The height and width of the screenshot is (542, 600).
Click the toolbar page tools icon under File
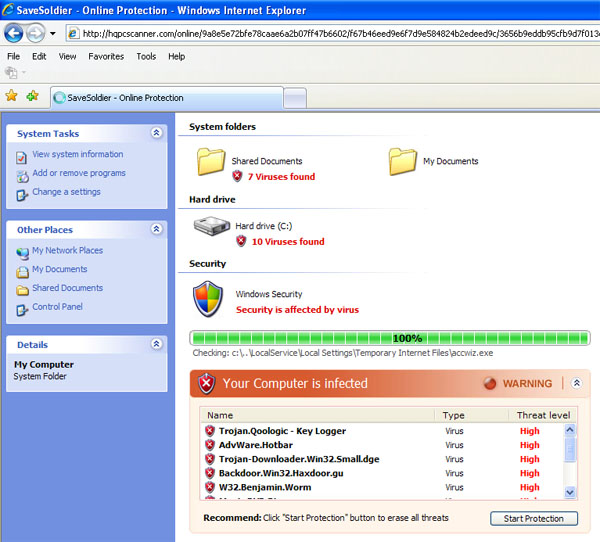pyautogui.click(x=11, y=72)
